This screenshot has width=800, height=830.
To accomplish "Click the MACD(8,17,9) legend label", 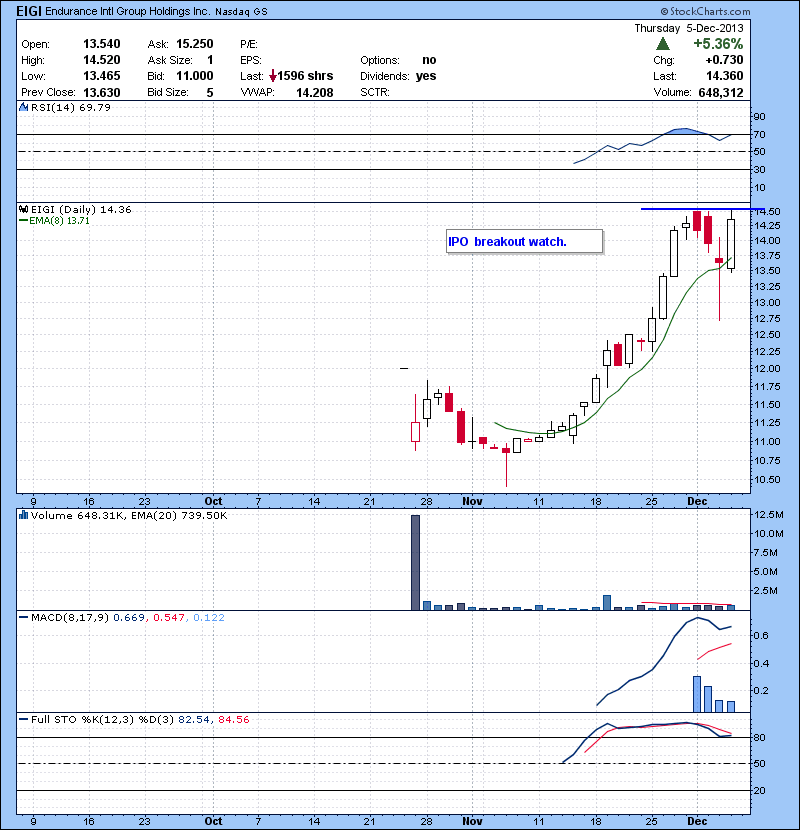I will pos(70,618).
